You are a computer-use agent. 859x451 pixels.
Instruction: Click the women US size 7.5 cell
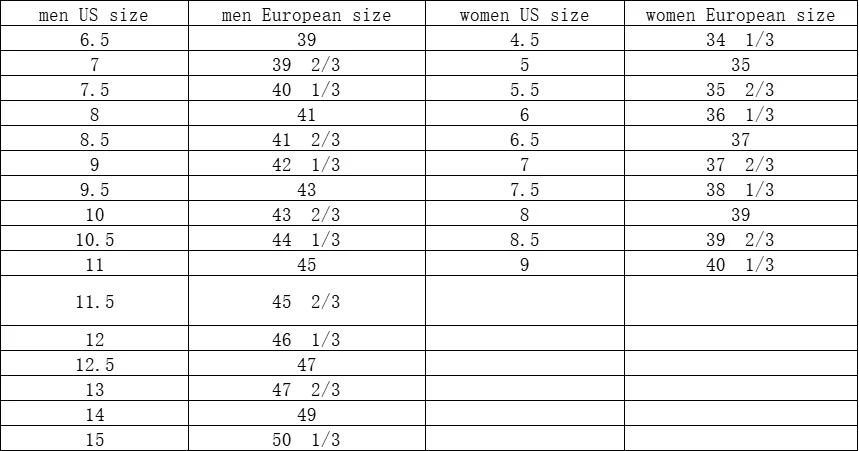click(x=524, y=190)
